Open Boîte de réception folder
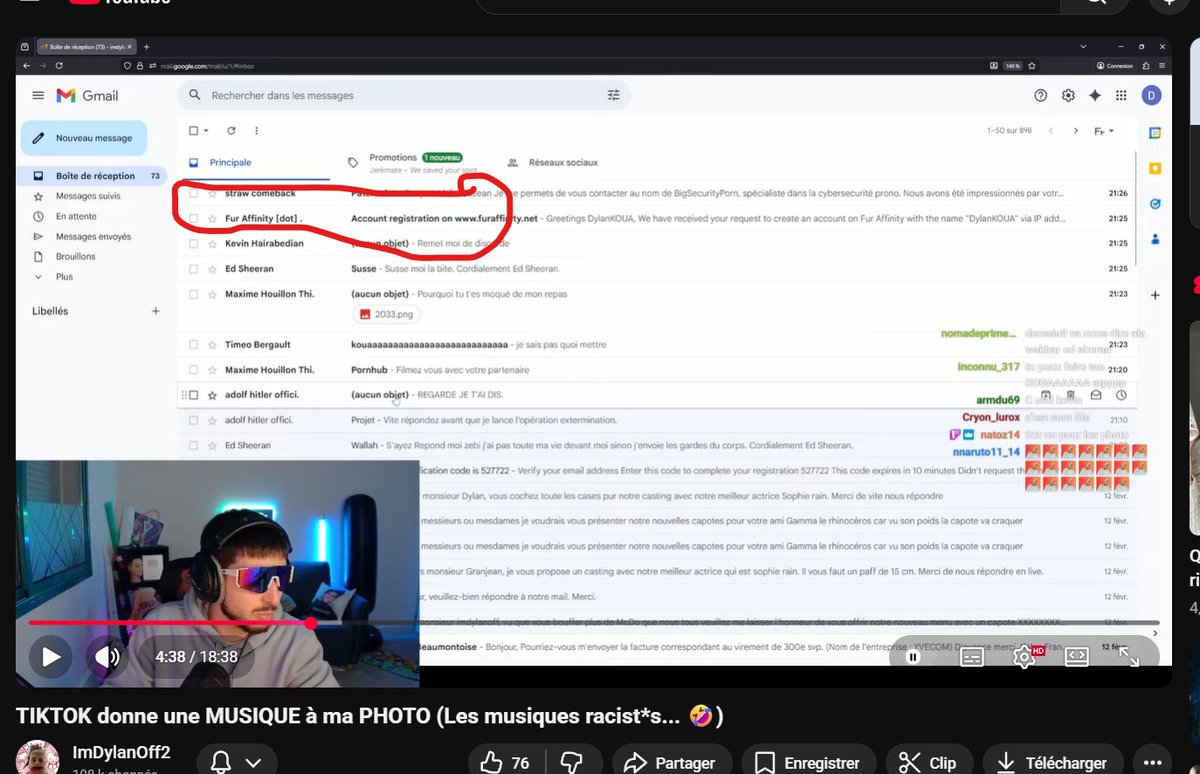Image resolution: width=1200 pixels, height=774 pixels. pos(93,176)
